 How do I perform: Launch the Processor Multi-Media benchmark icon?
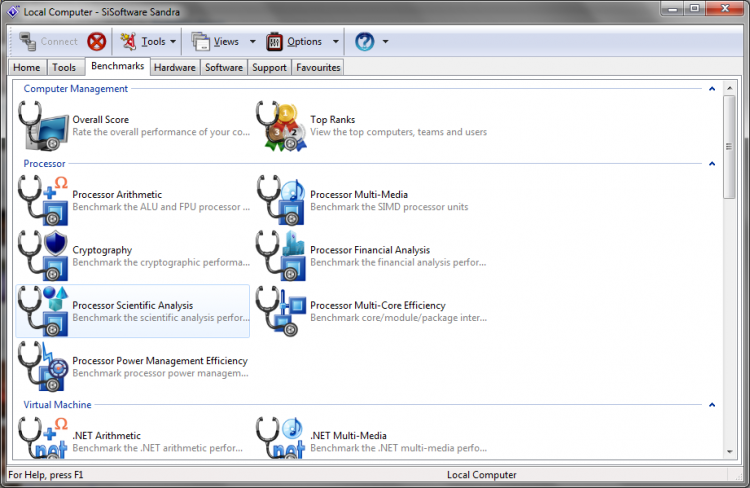coord(281,200)
